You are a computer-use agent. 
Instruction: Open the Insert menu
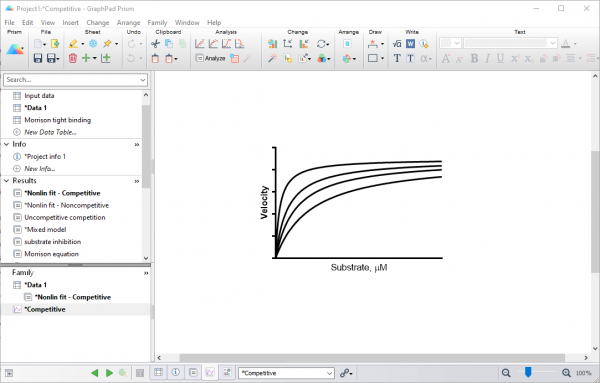click(x=70, y=23)
